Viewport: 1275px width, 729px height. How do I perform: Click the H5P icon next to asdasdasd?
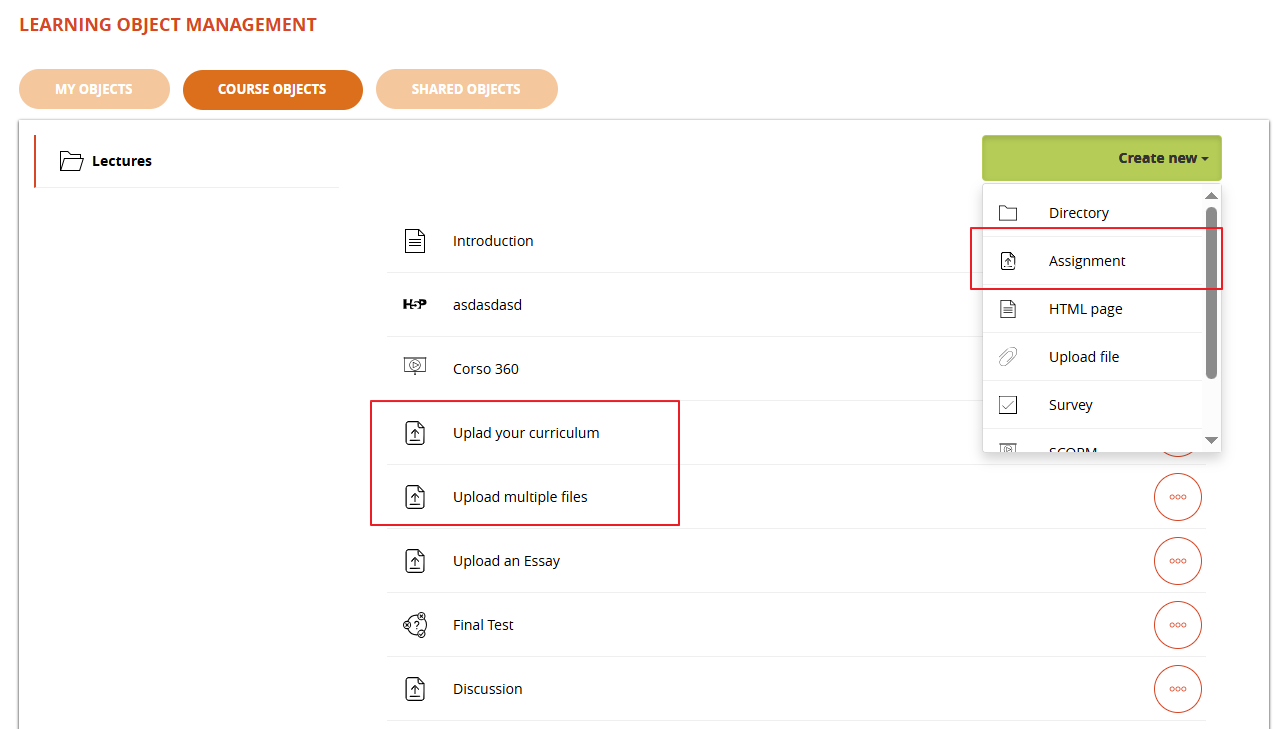point(414,305)
